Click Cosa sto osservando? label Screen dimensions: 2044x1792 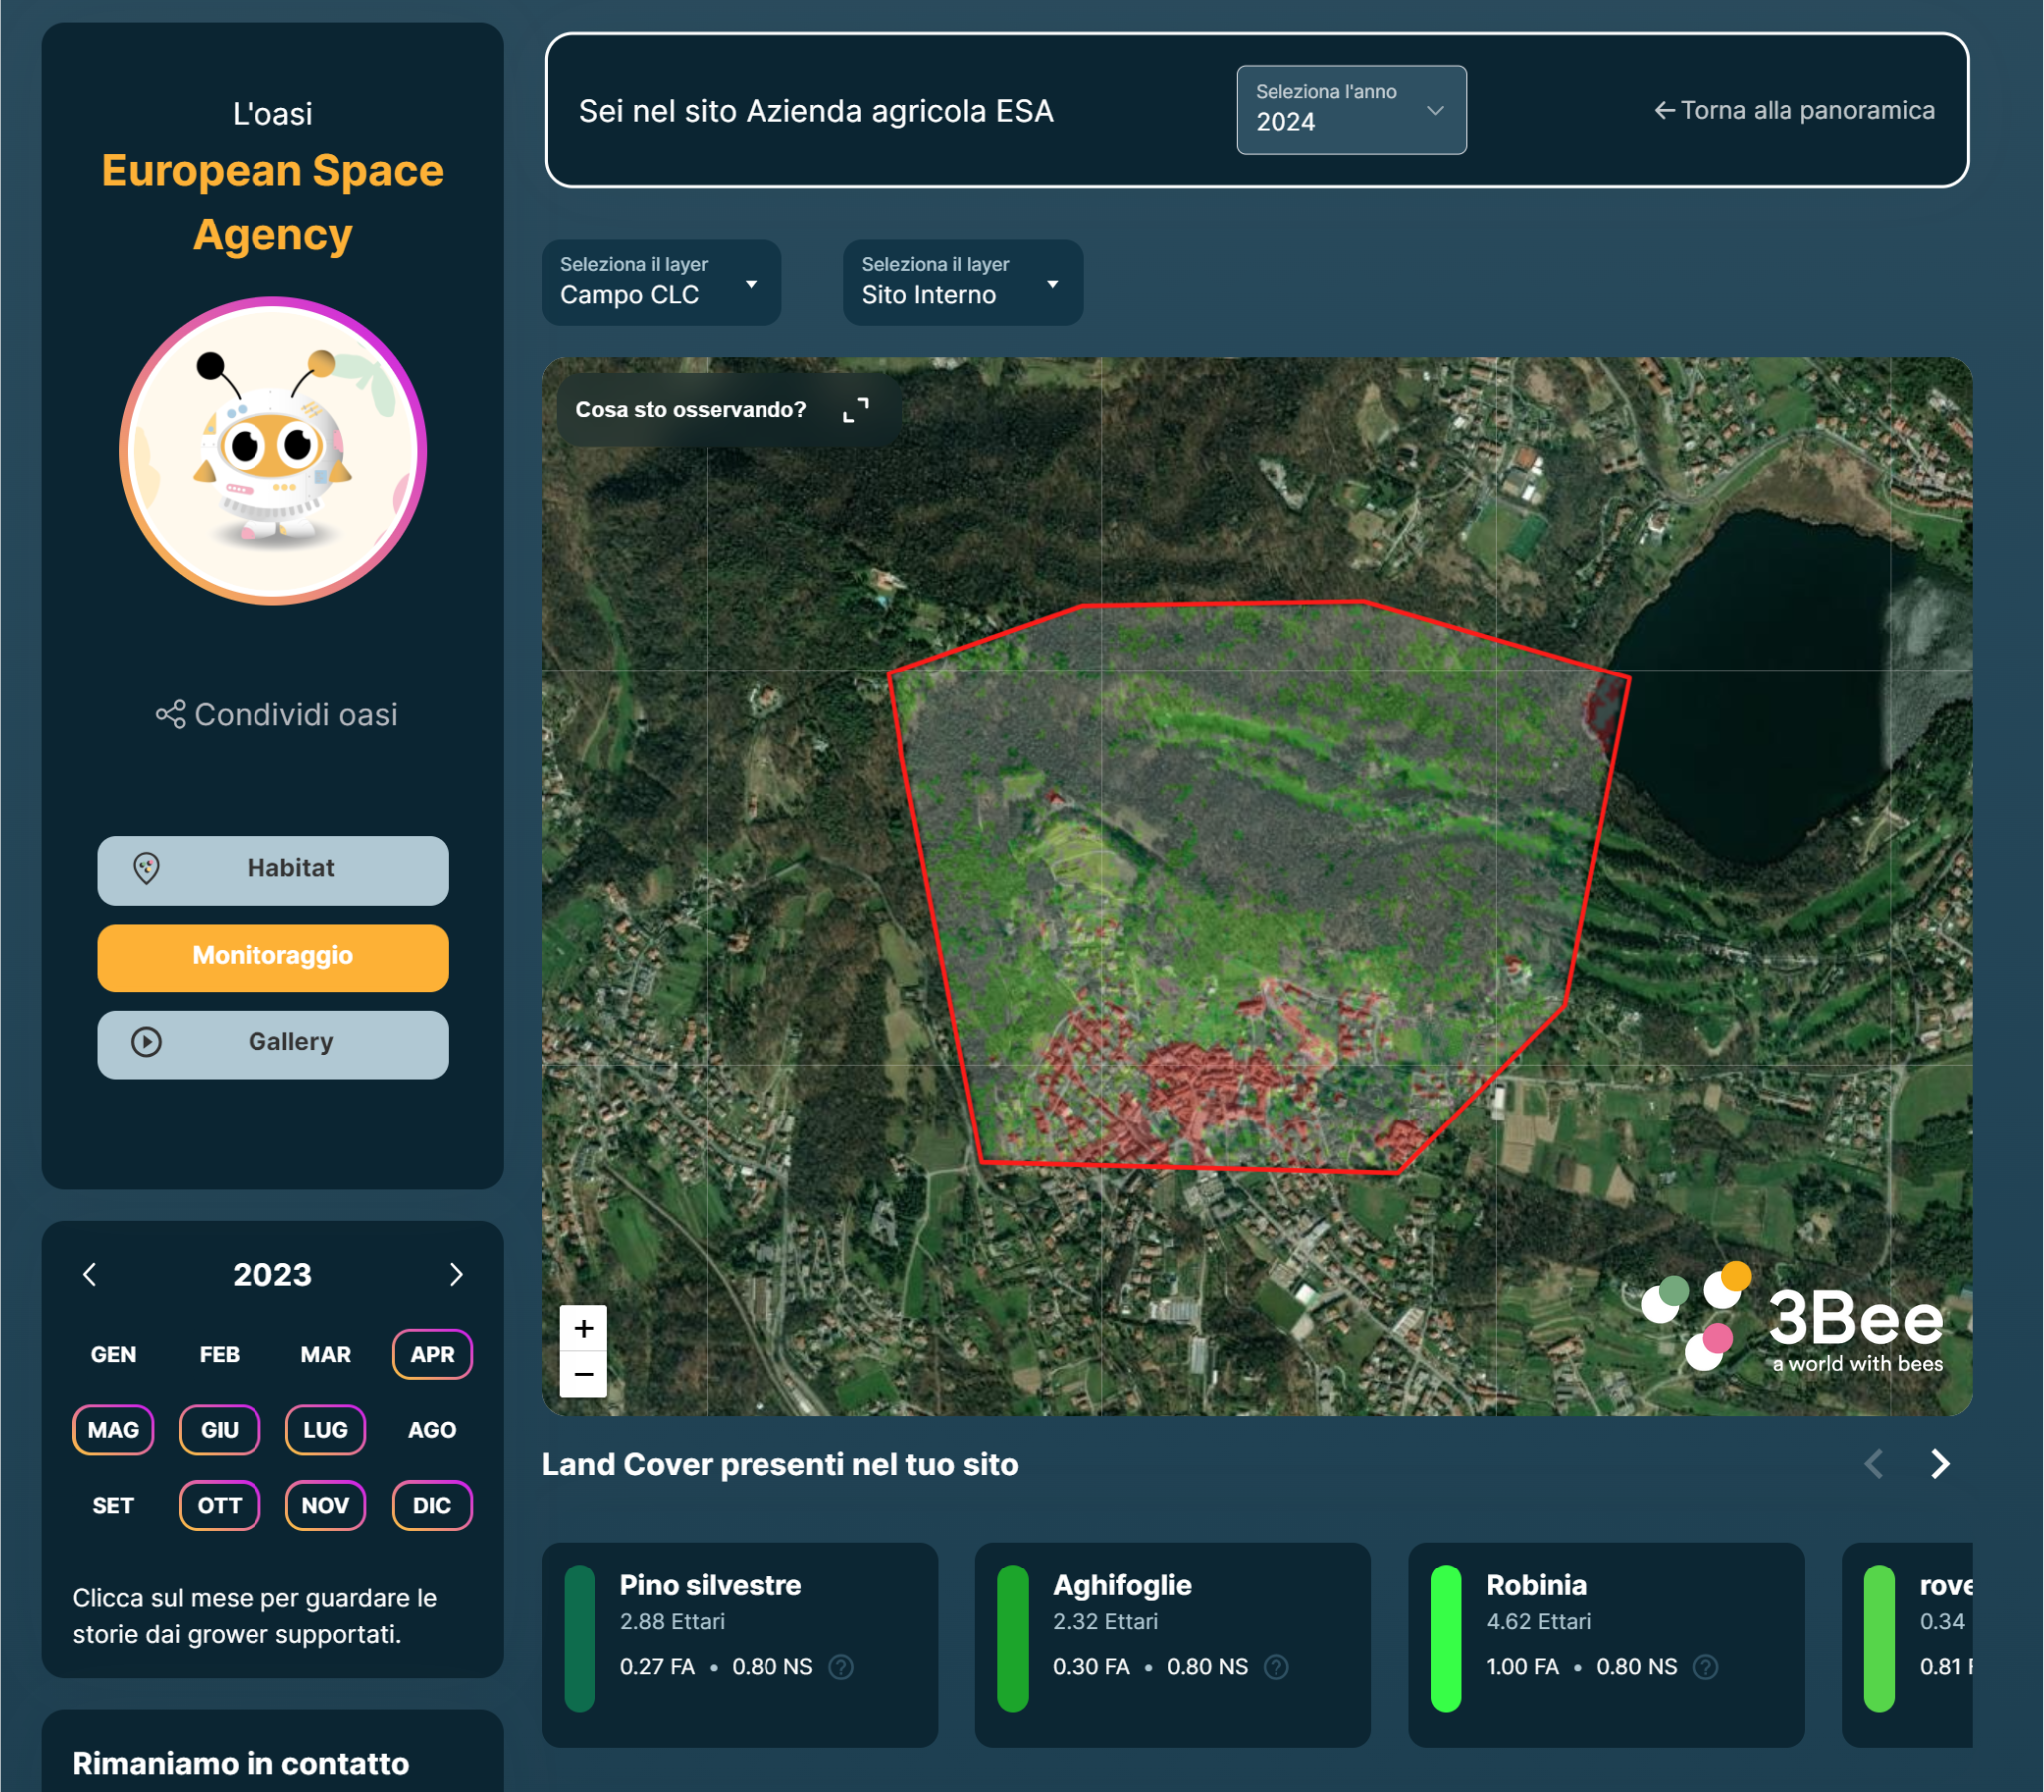coord(691,410)
